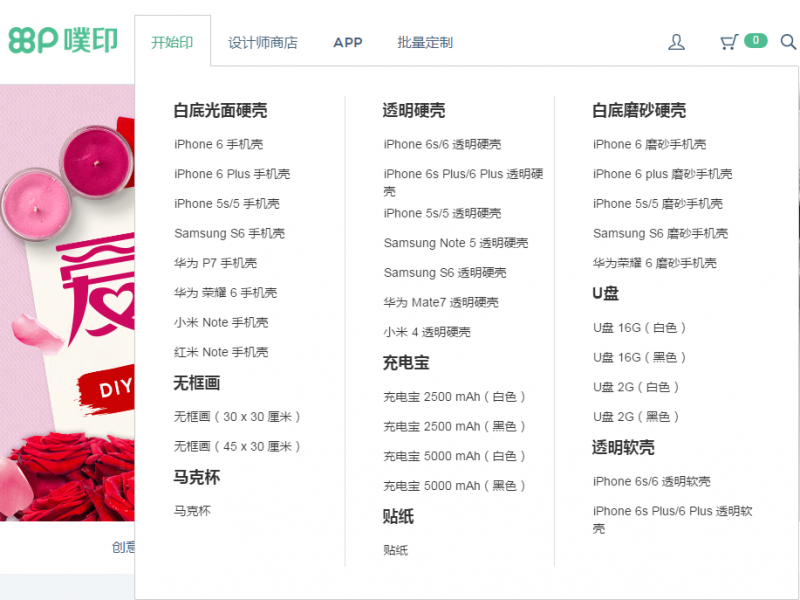Select 贴纸 category heading
This screenshot has width=800, height=600.
398,516
